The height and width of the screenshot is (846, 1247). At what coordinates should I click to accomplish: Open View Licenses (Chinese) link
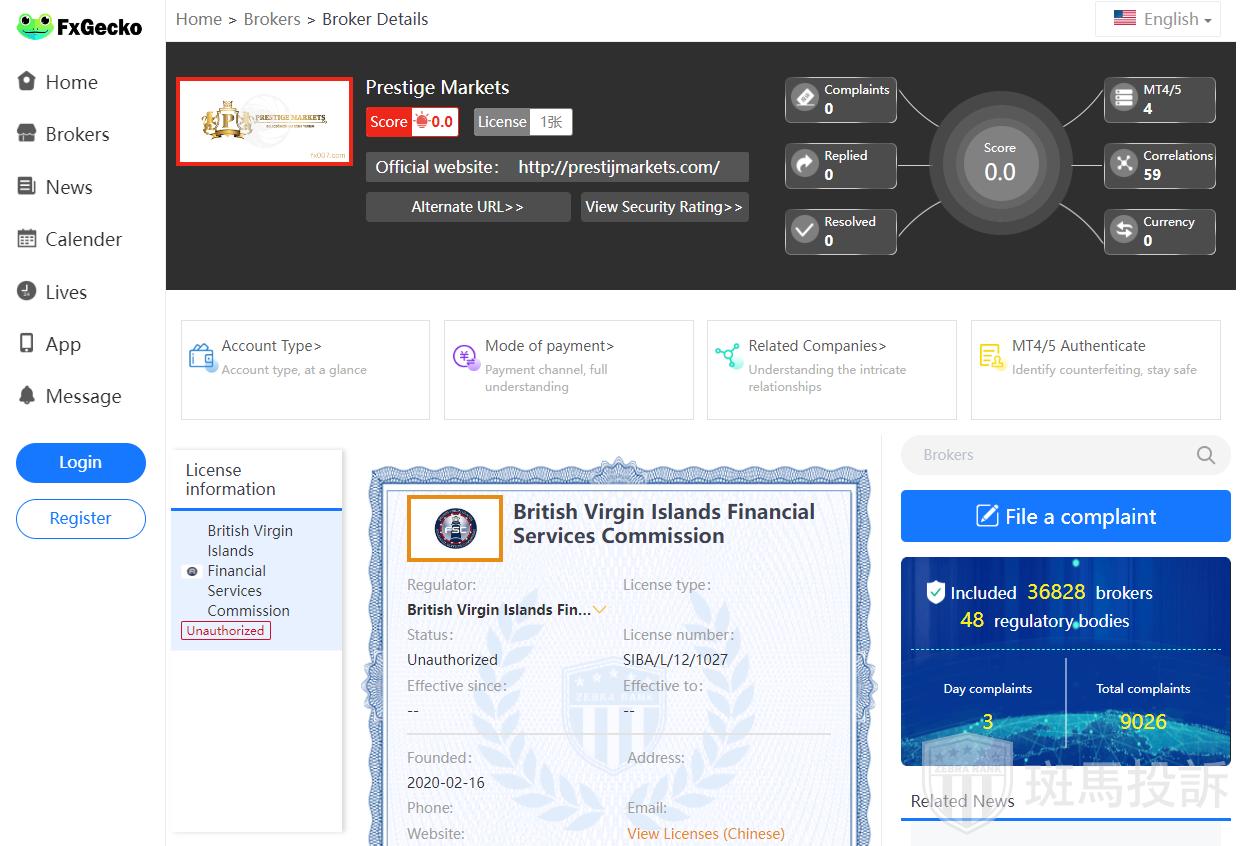pyautogui.click(x=705, y=833)
